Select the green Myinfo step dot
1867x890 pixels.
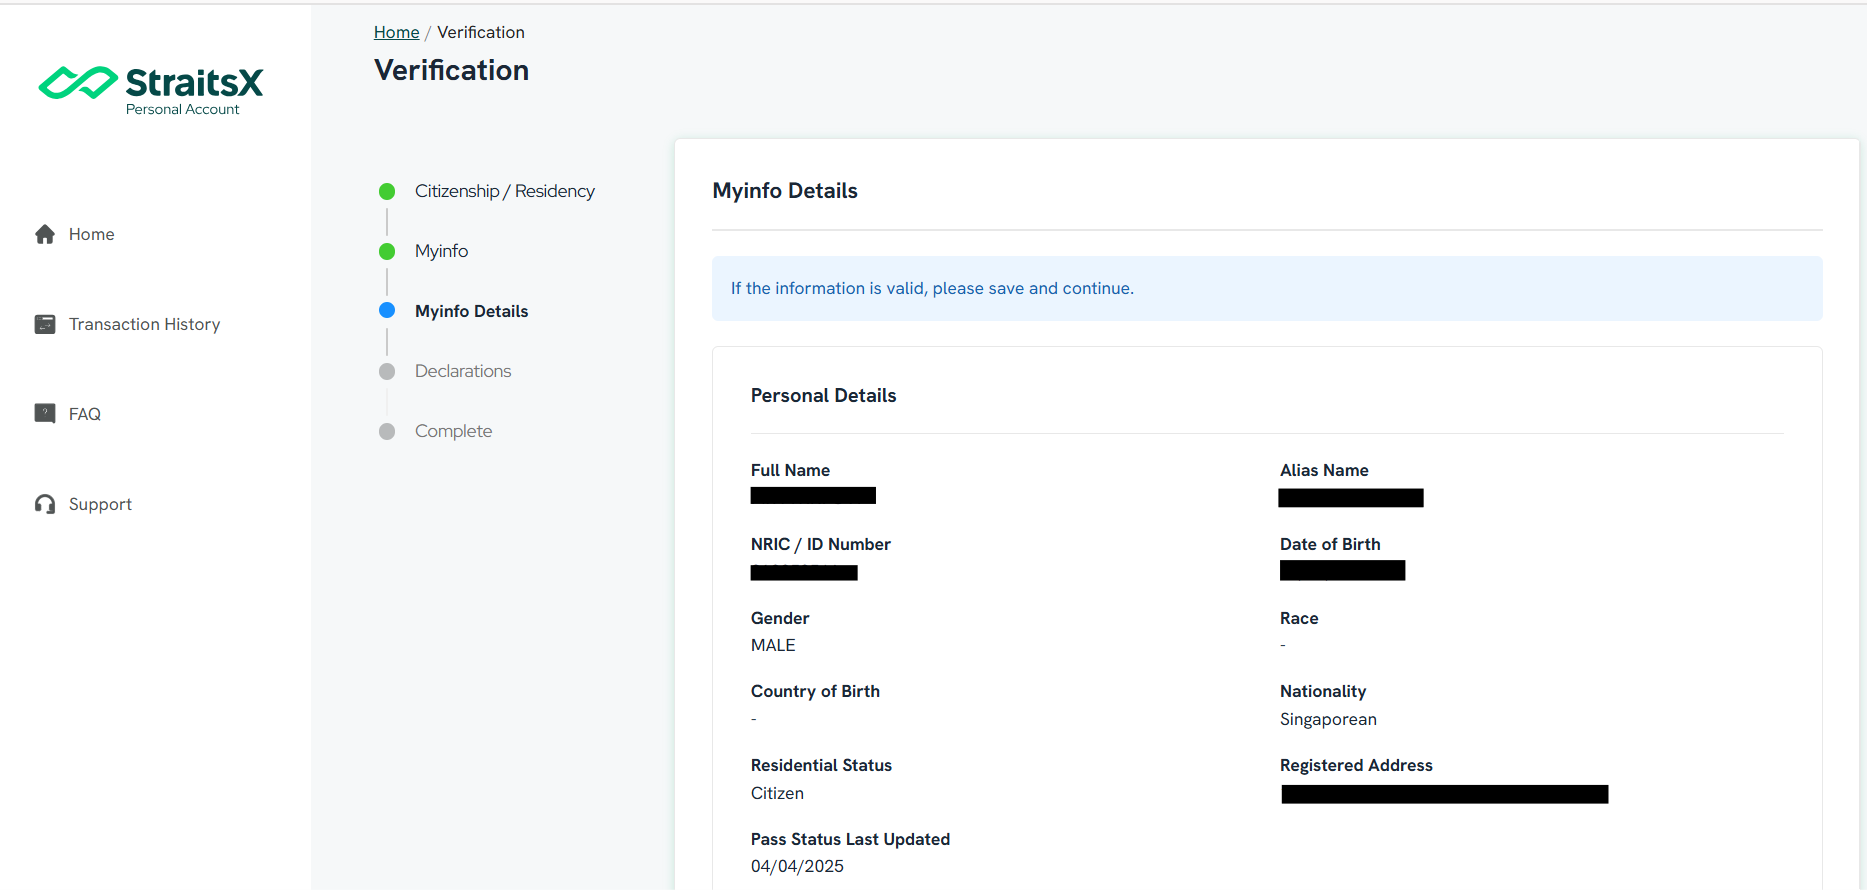pos(387,251)
